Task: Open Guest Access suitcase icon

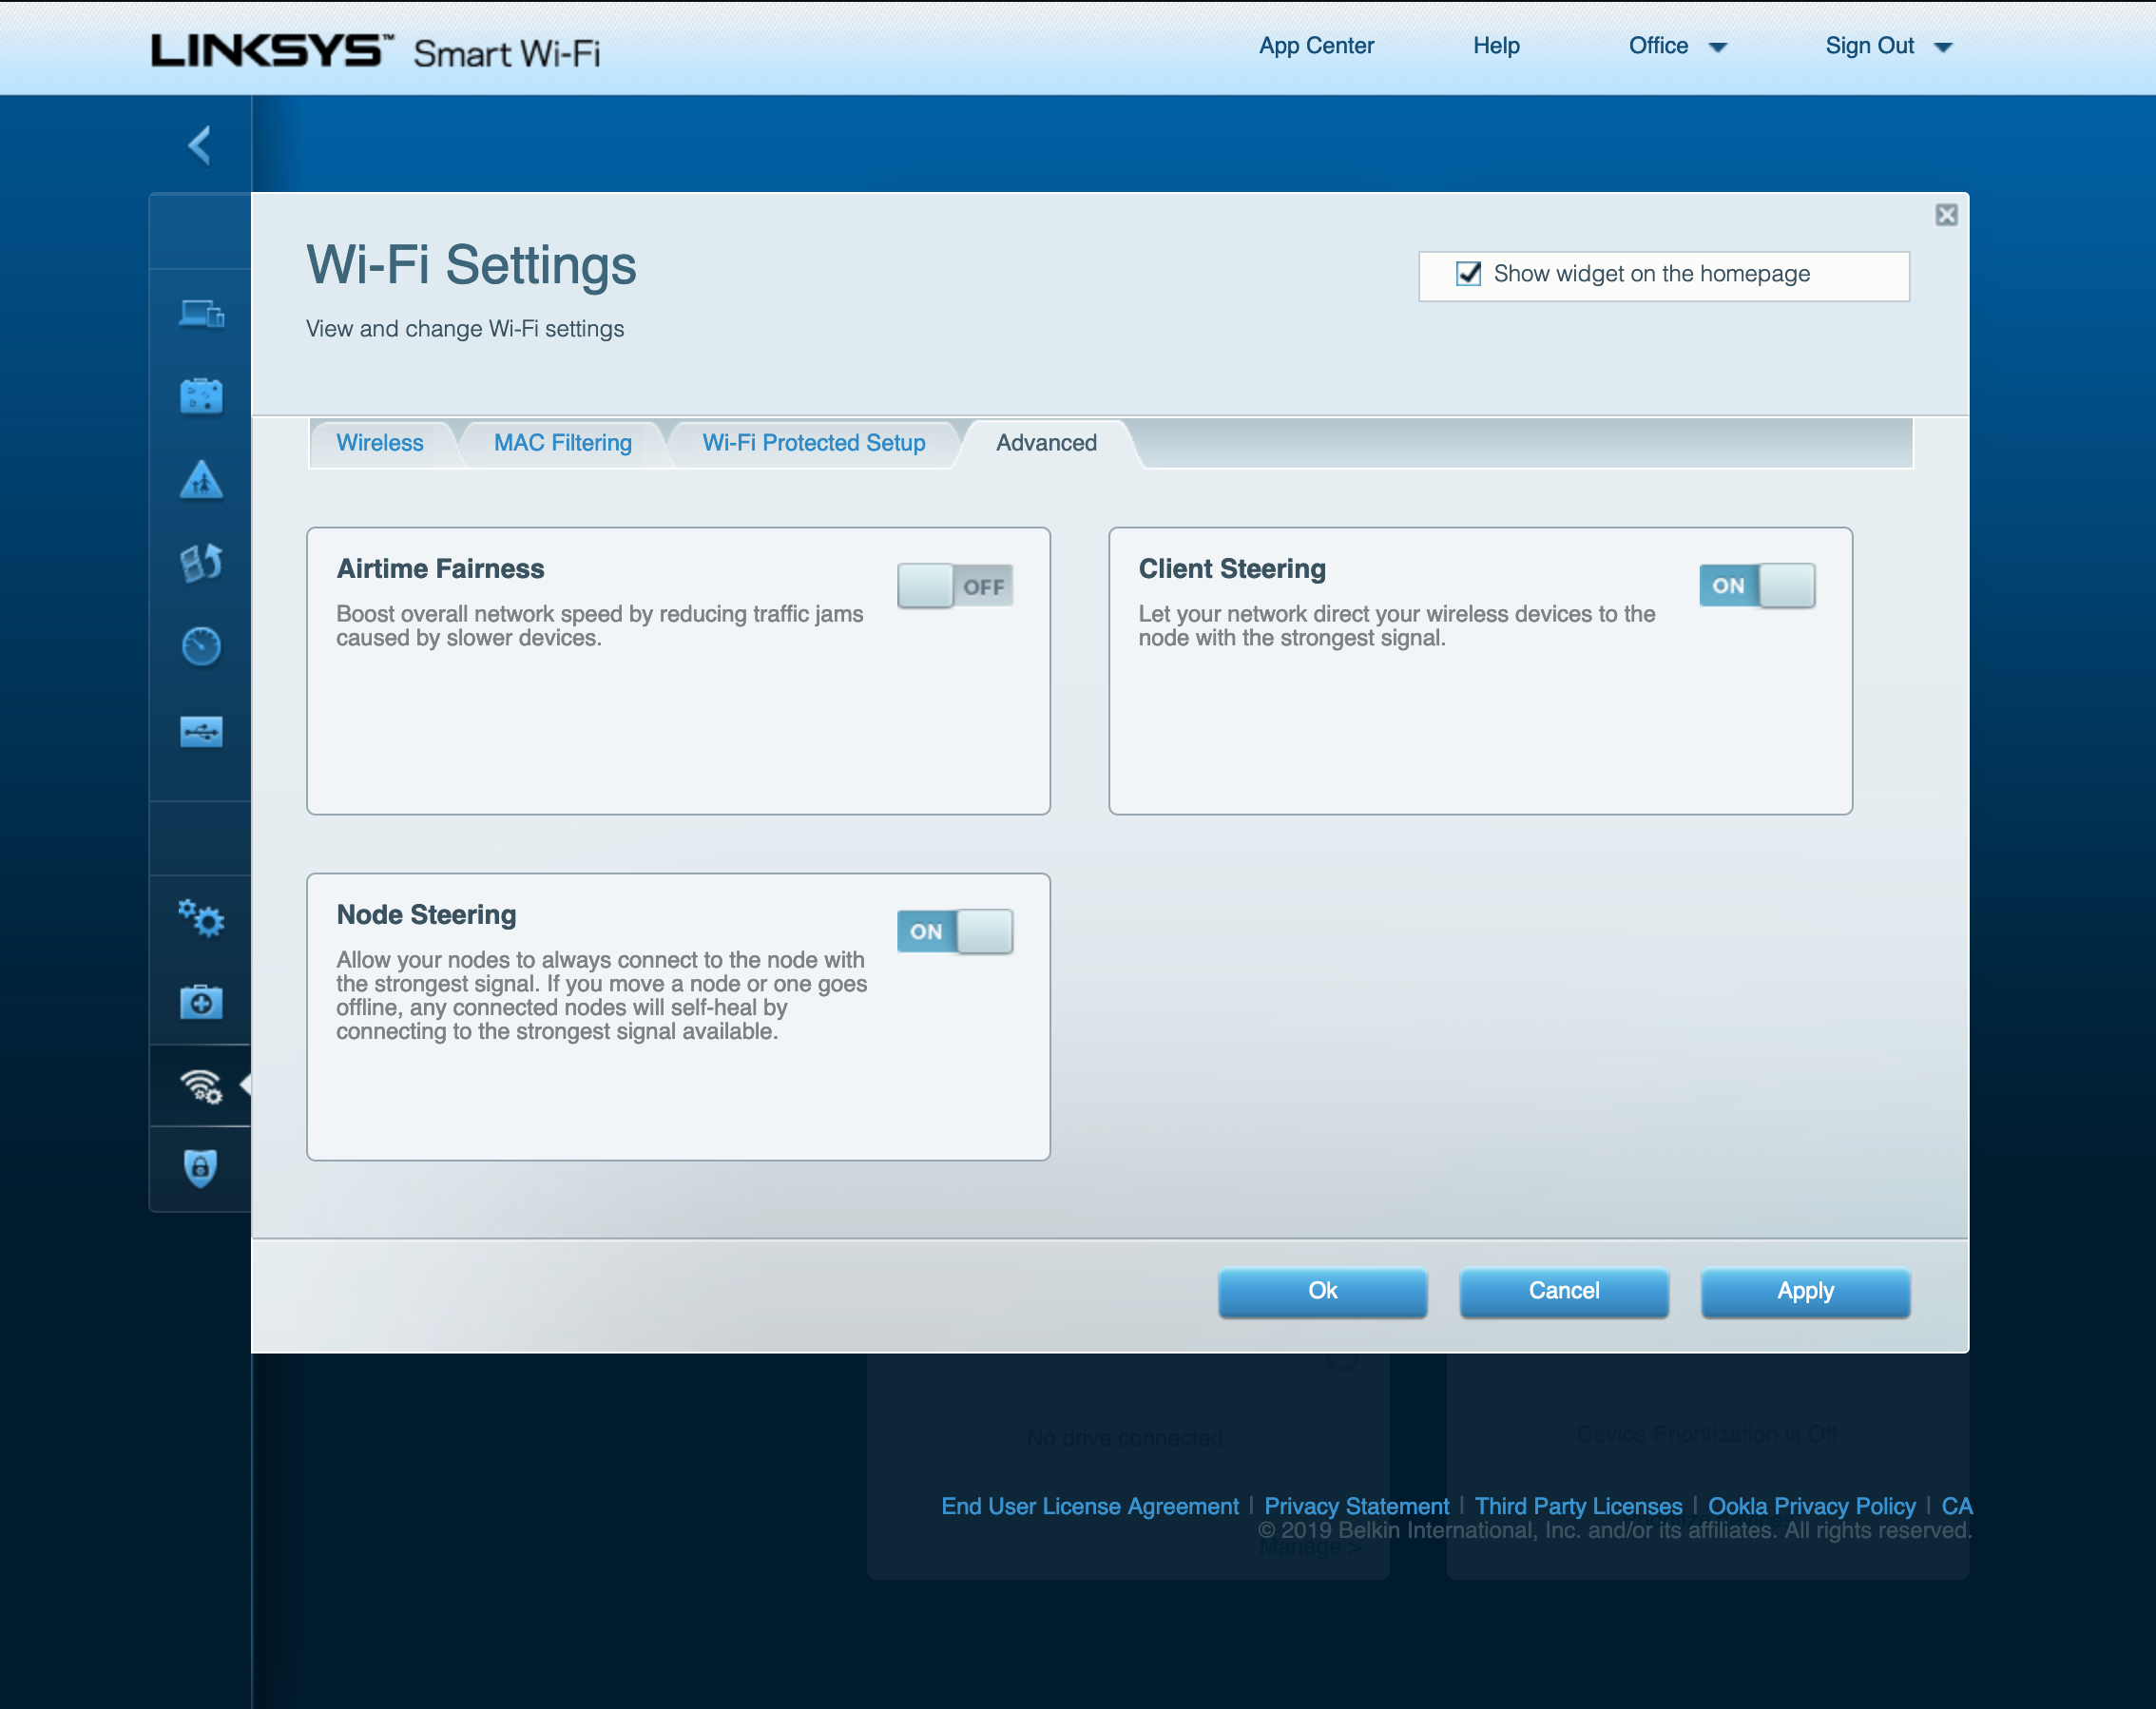Action: click(x=201, y=396)
